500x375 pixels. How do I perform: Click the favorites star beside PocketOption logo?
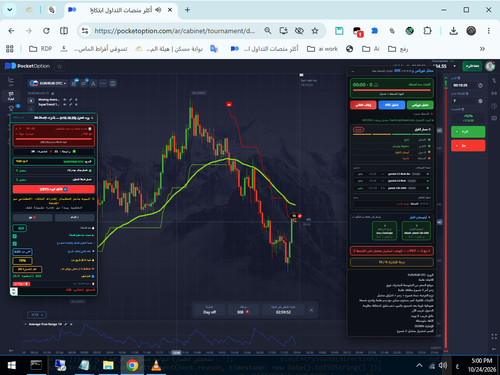(x=60, y=66)
